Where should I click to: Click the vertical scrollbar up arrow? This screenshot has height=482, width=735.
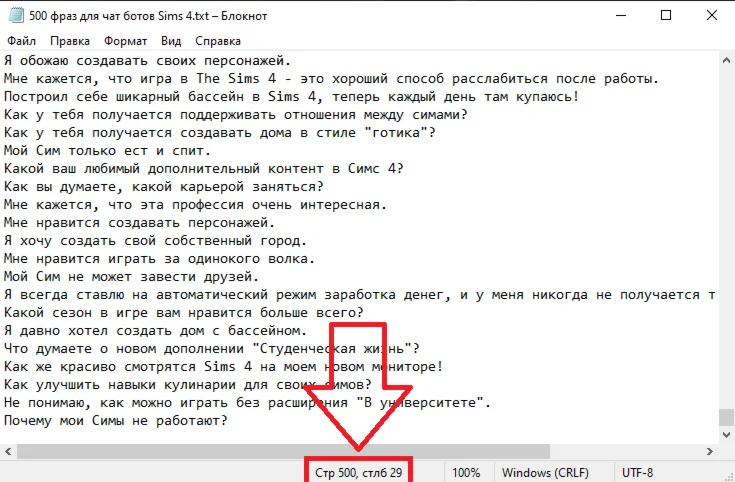click(x=726, y=60)
